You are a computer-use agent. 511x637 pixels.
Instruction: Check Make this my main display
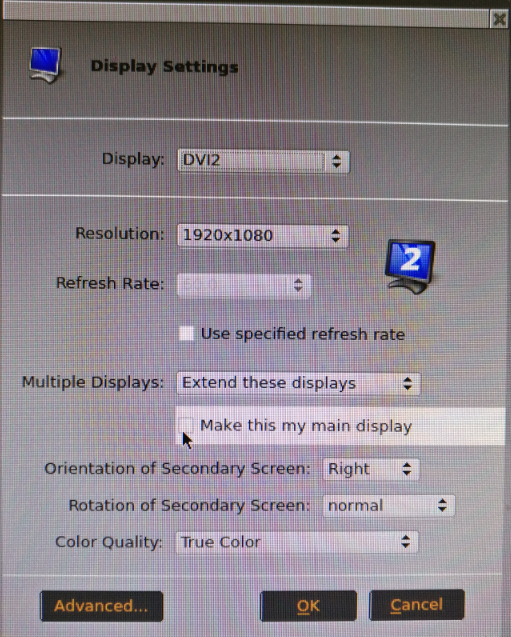click(x=186, y=425)
